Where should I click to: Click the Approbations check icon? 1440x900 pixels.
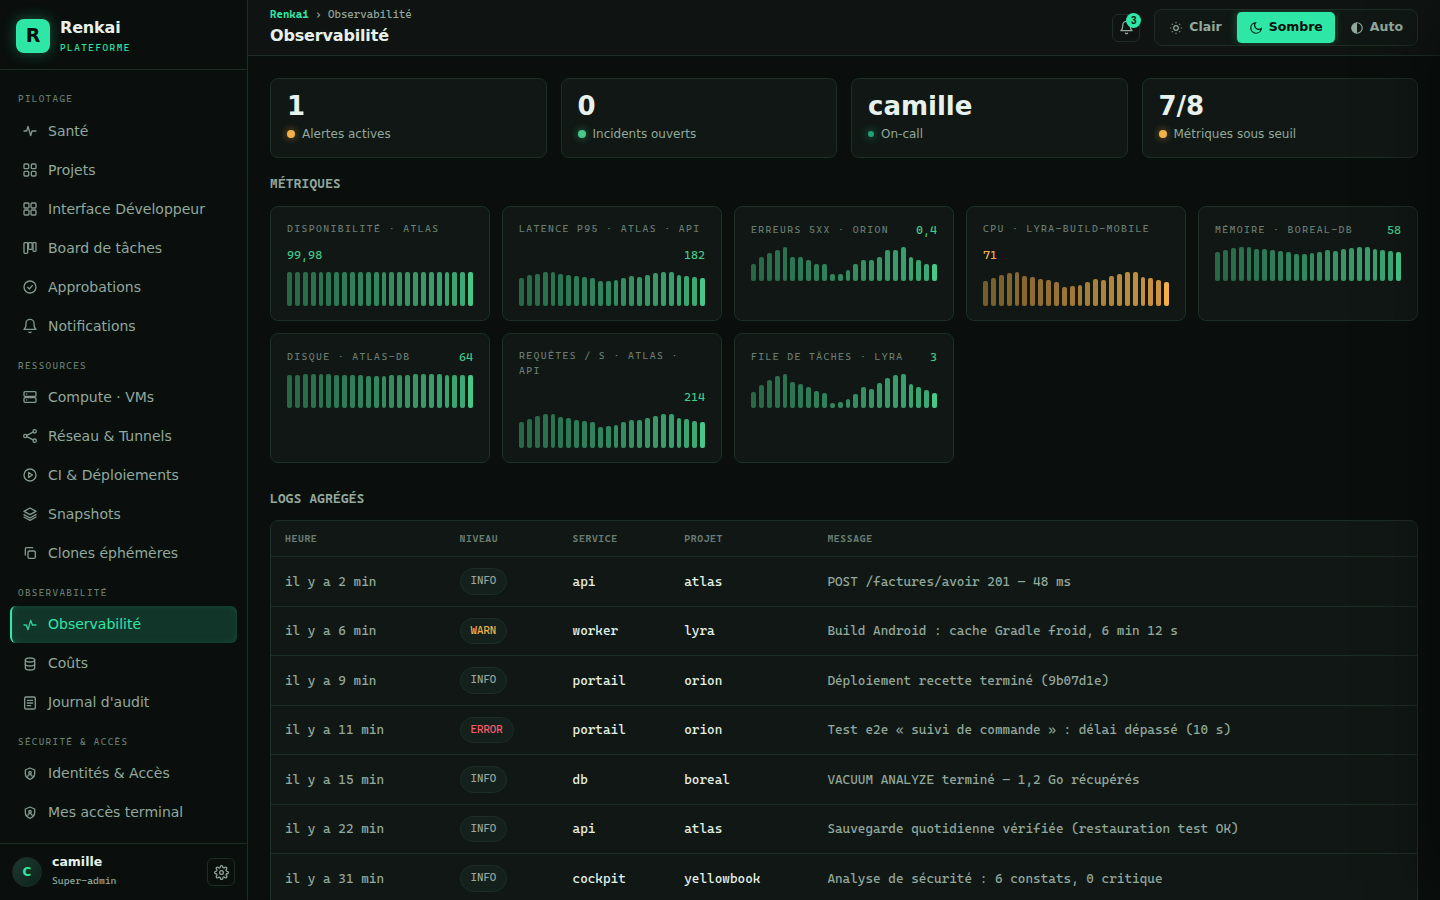click(30, 287)
